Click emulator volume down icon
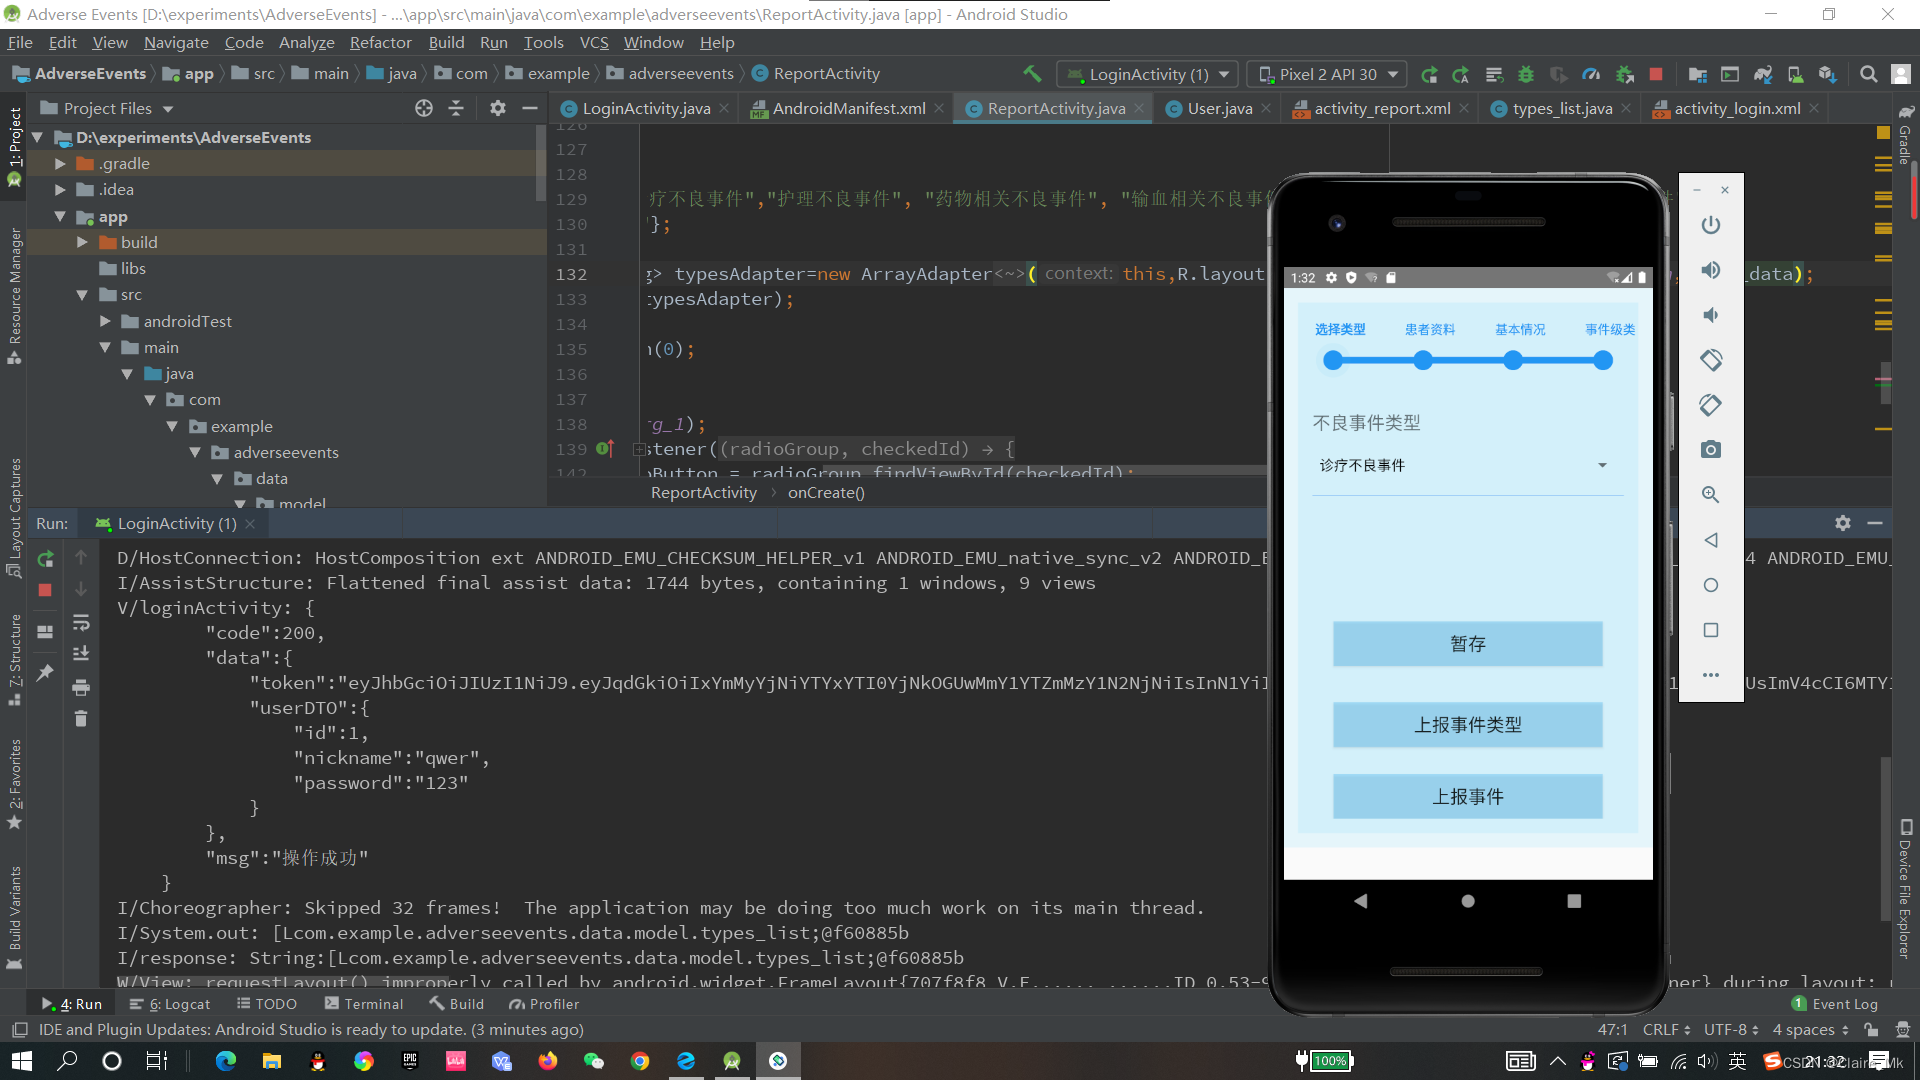The width and height of the screenshot is (1920, 1080). [x=1711, y=315]
